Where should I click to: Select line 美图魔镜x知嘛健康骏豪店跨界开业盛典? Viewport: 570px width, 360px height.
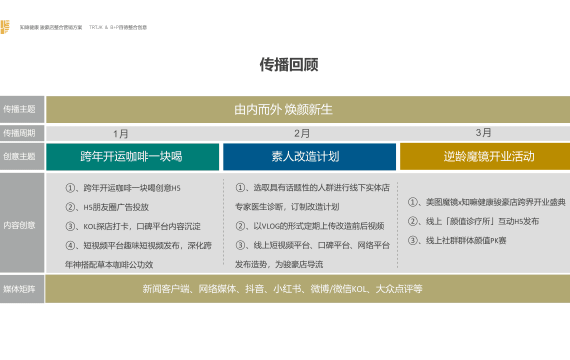tap(487, 202)
